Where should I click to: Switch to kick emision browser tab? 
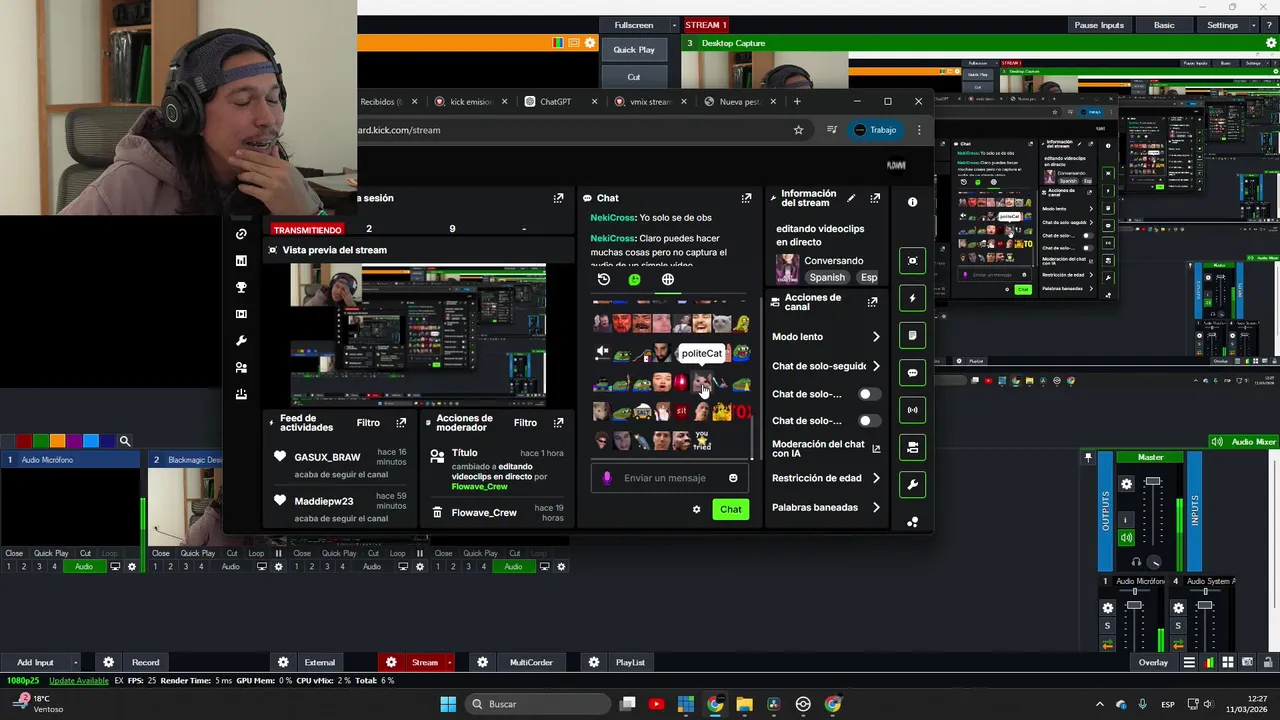(x=470, y=102)
